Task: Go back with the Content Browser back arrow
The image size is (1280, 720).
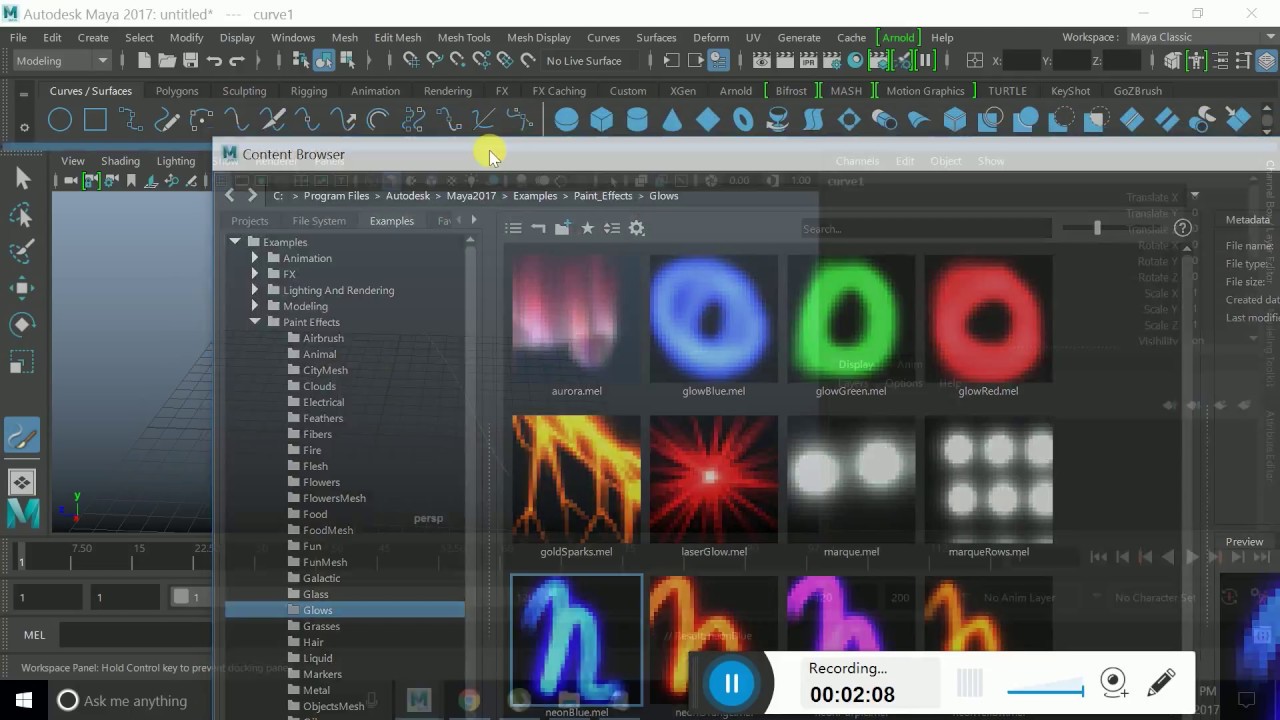Action: tap(230, 196)
